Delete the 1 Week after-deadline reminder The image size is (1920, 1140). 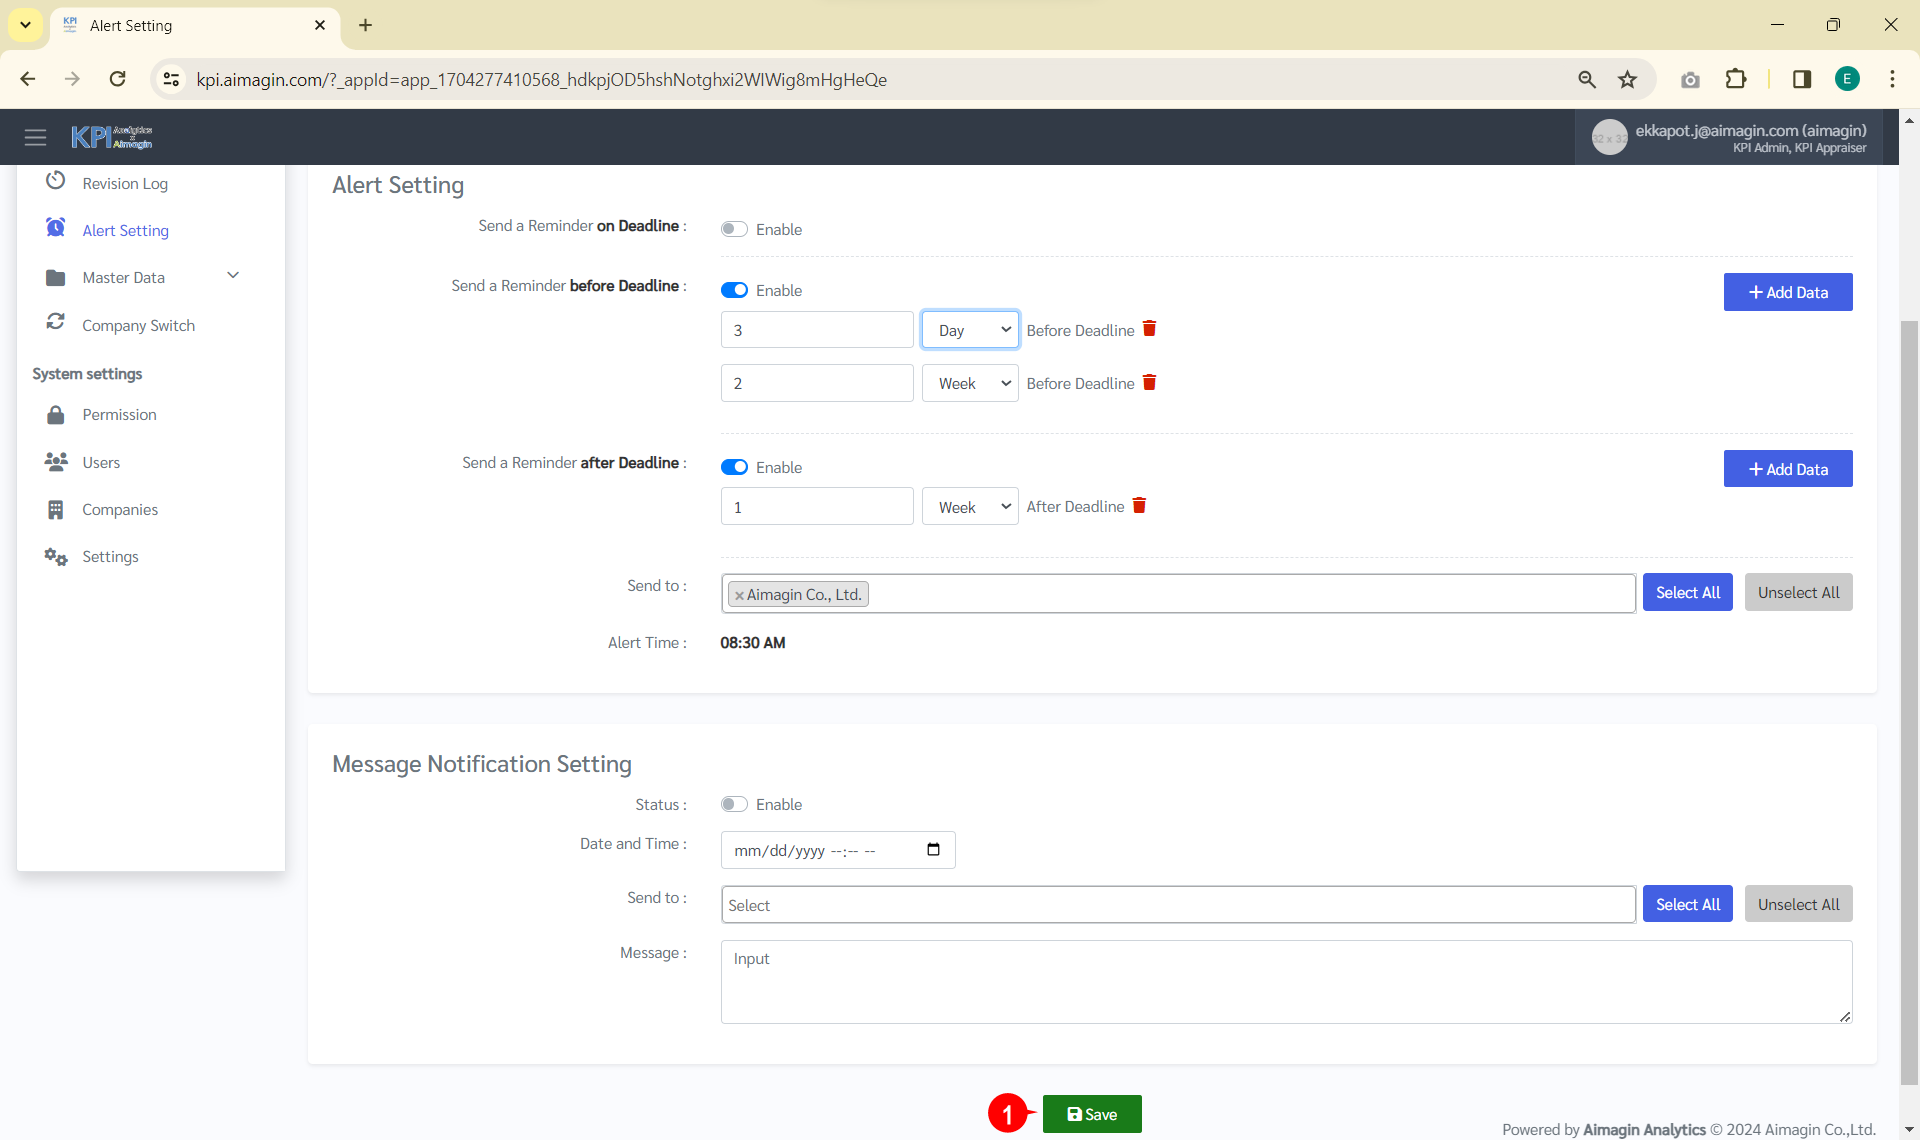1139,506
